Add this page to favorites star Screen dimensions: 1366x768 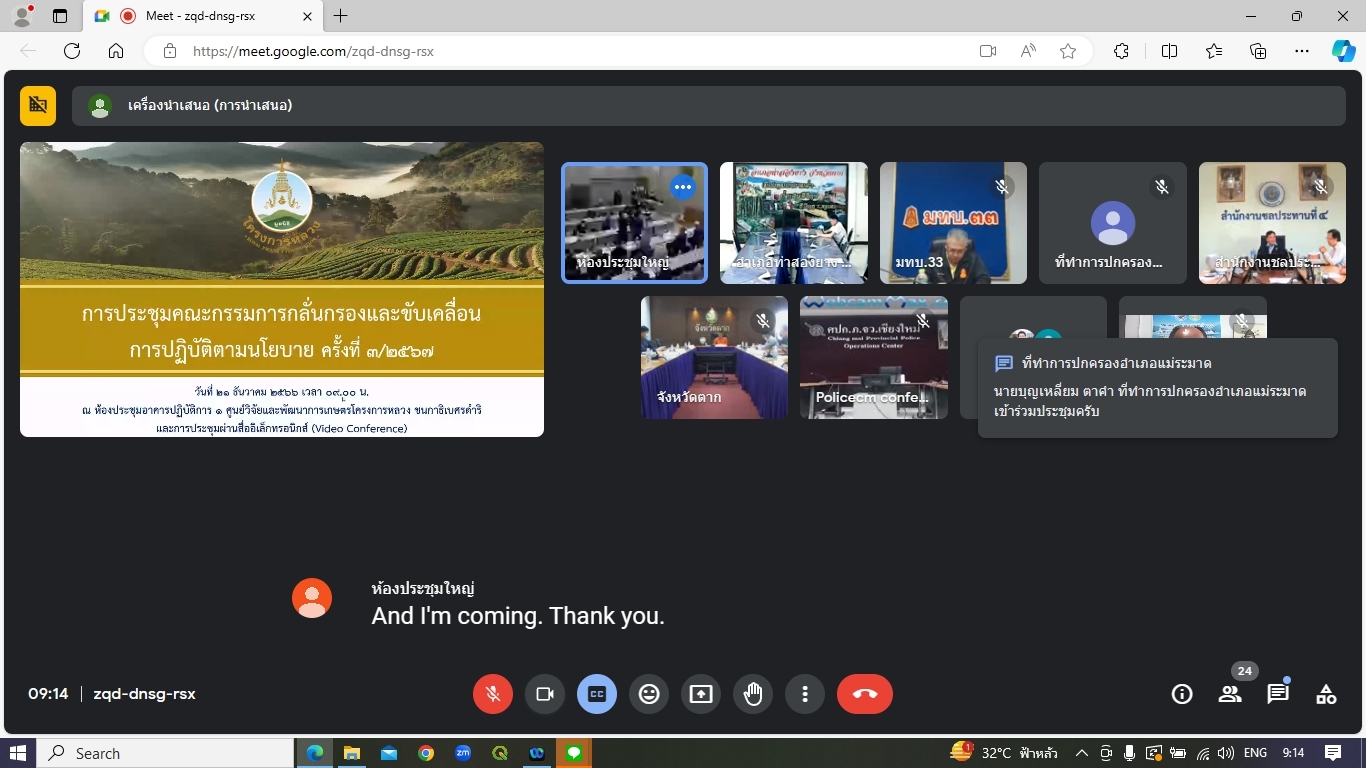coord(1068,51)
